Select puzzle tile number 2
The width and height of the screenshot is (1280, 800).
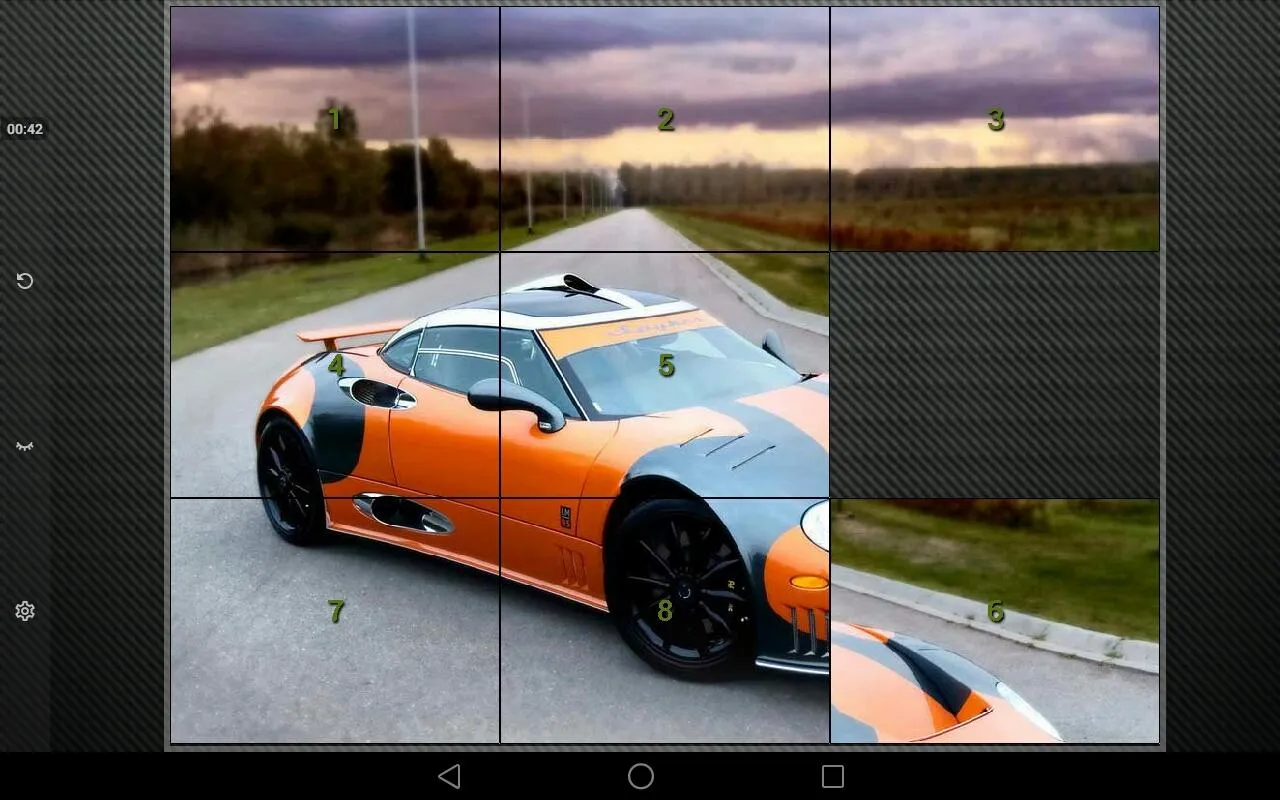(665, 129)
